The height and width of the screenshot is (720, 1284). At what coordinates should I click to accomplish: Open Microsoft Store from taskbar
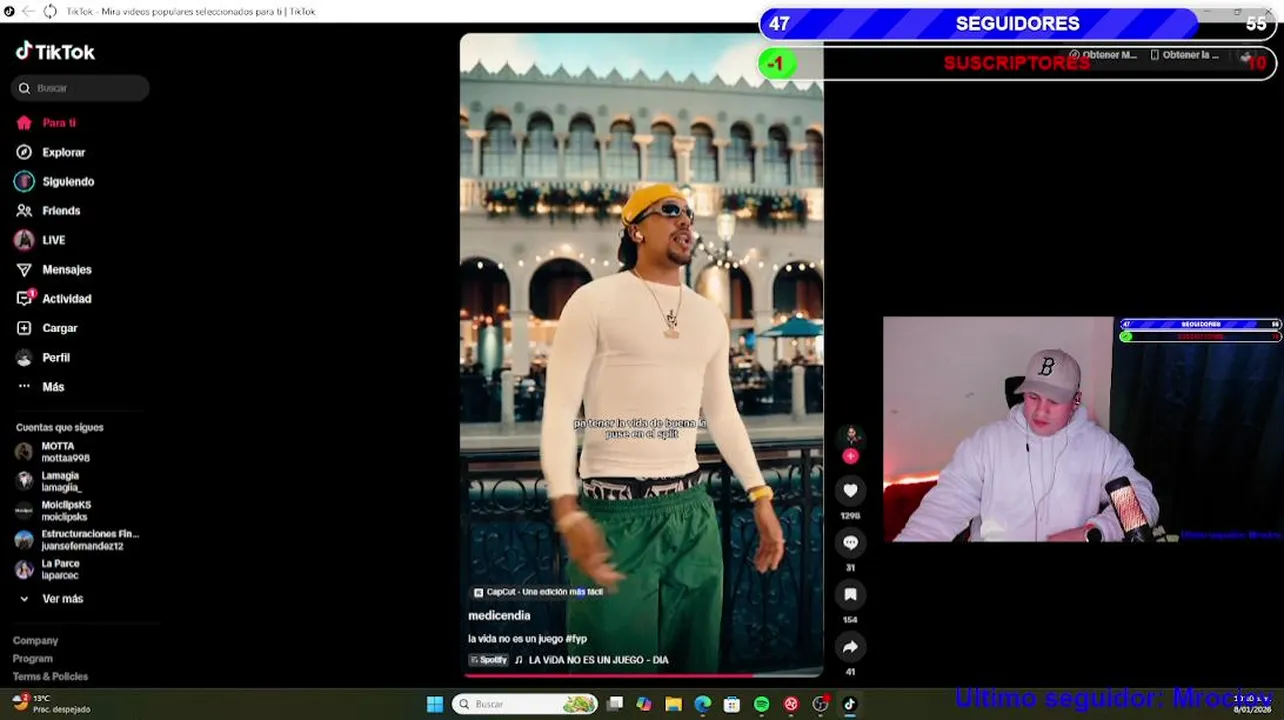point(732,704)
